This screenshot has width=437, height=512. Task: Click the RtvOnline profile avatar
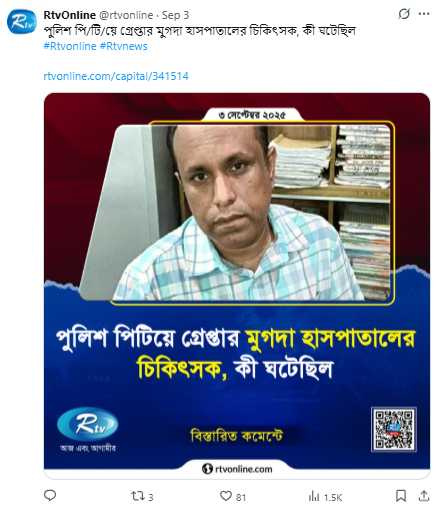tap(21, 22)
